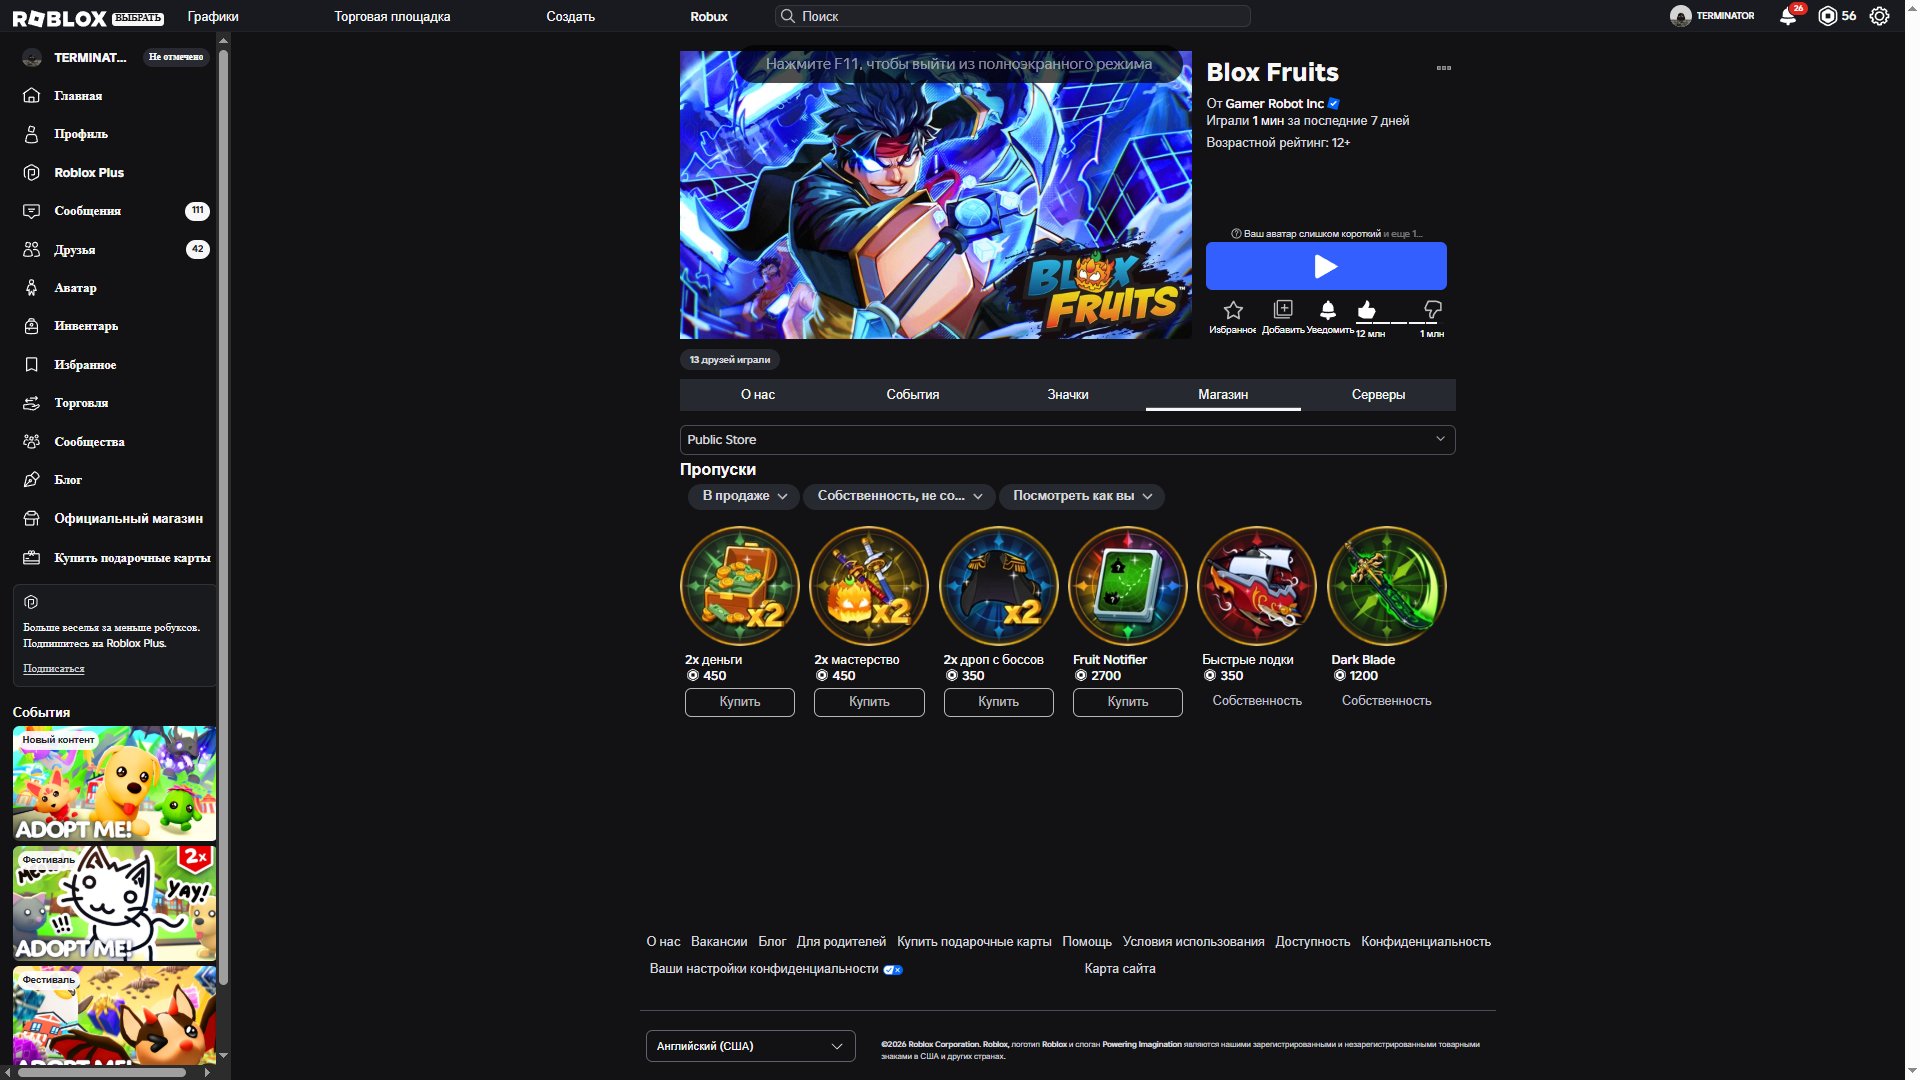Click Купить under 2x деньги pass

tap(740, 702)
